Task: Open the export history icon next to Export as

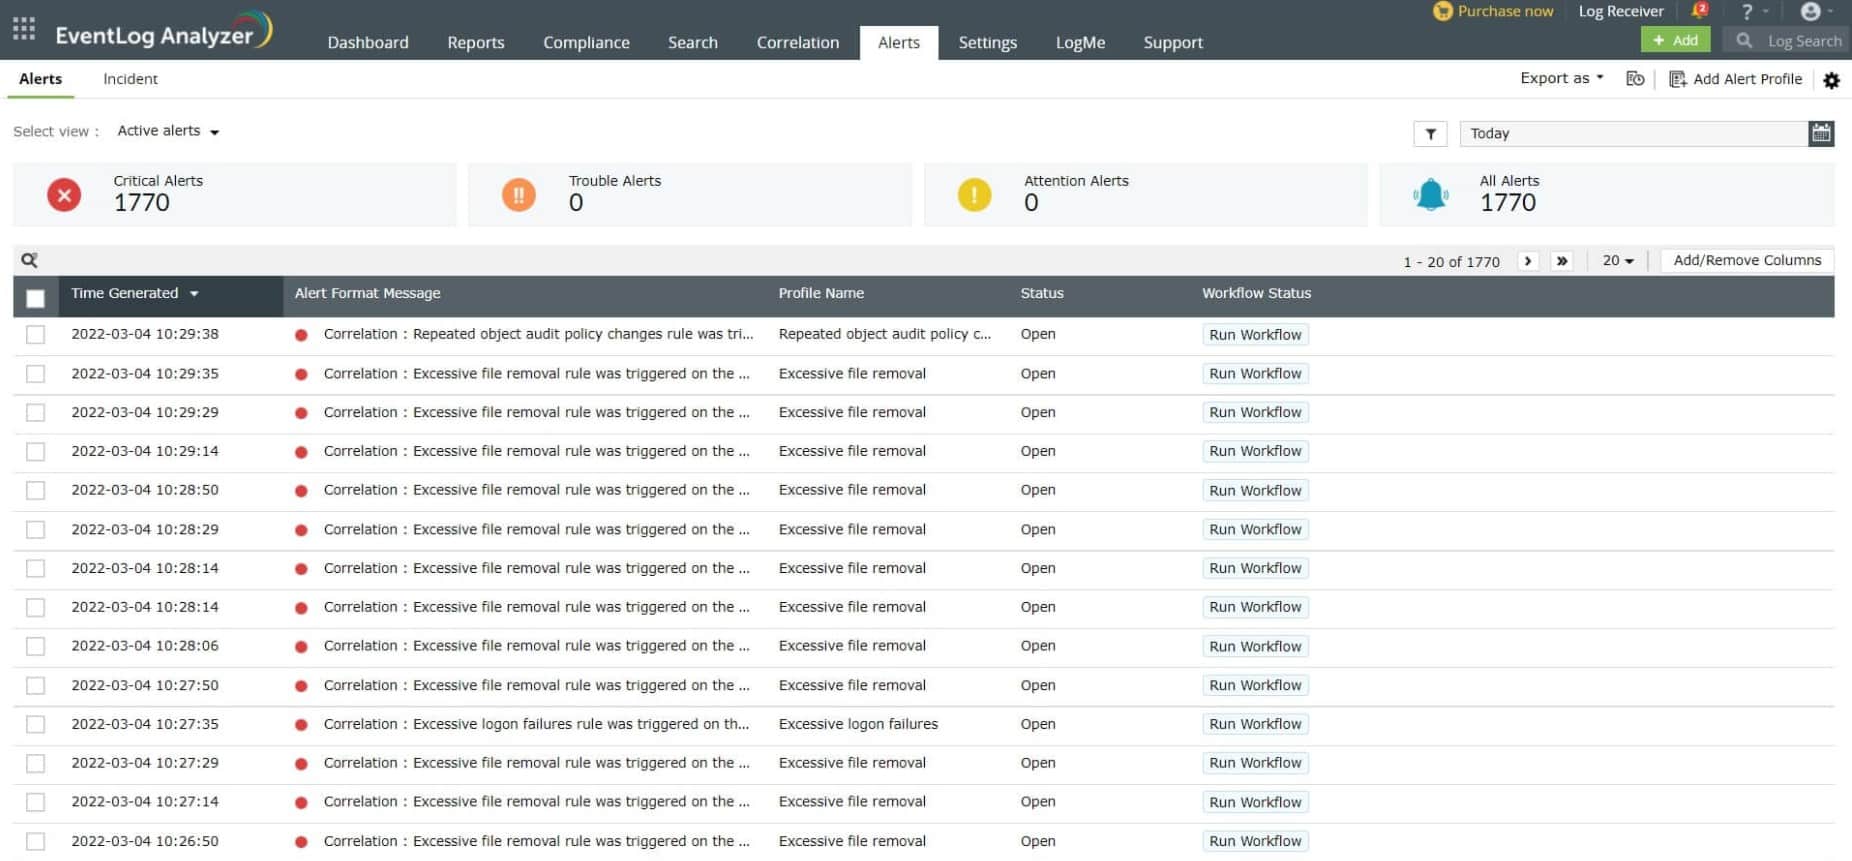Action: [x=1635, y=79]
